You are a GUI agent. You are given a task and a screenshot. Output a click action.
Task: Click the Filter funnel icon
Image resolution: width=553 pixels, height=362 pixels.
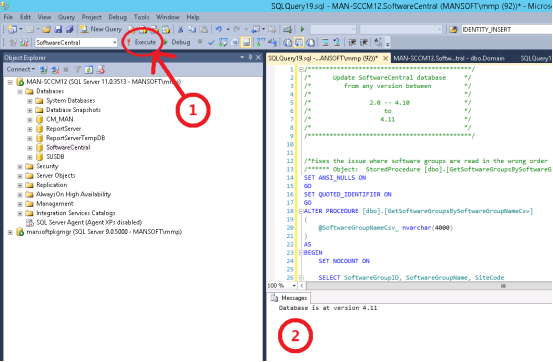click(77, 70)
